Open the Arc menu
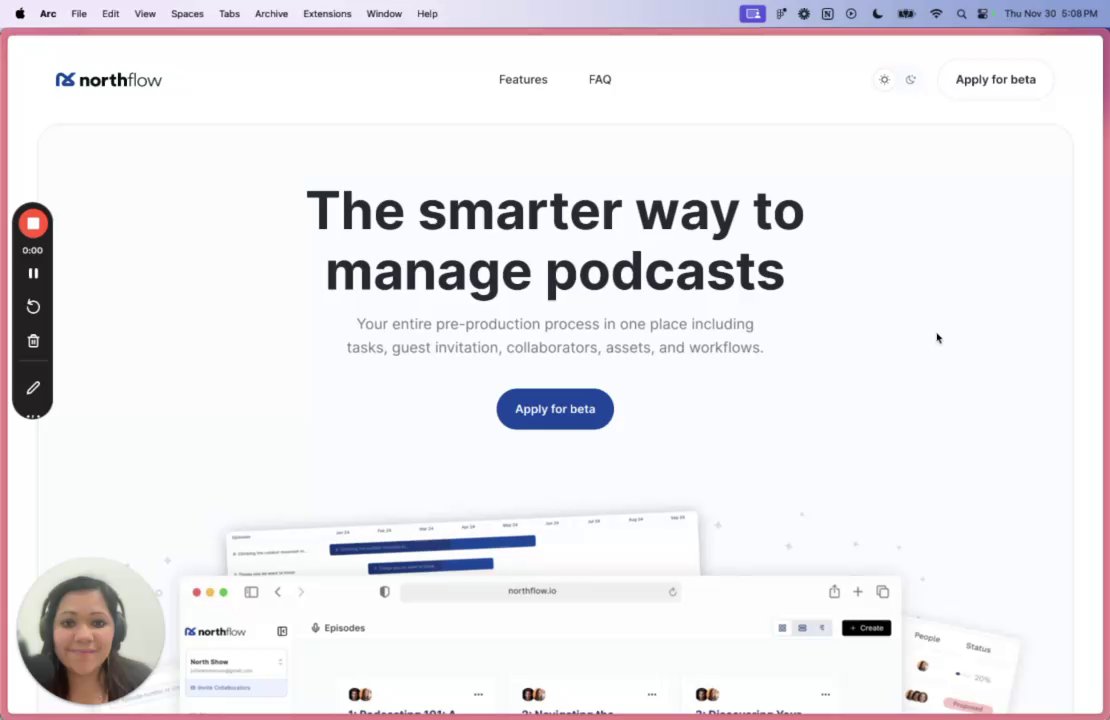This screenshot has width=1110, height=720. (48, 13)
